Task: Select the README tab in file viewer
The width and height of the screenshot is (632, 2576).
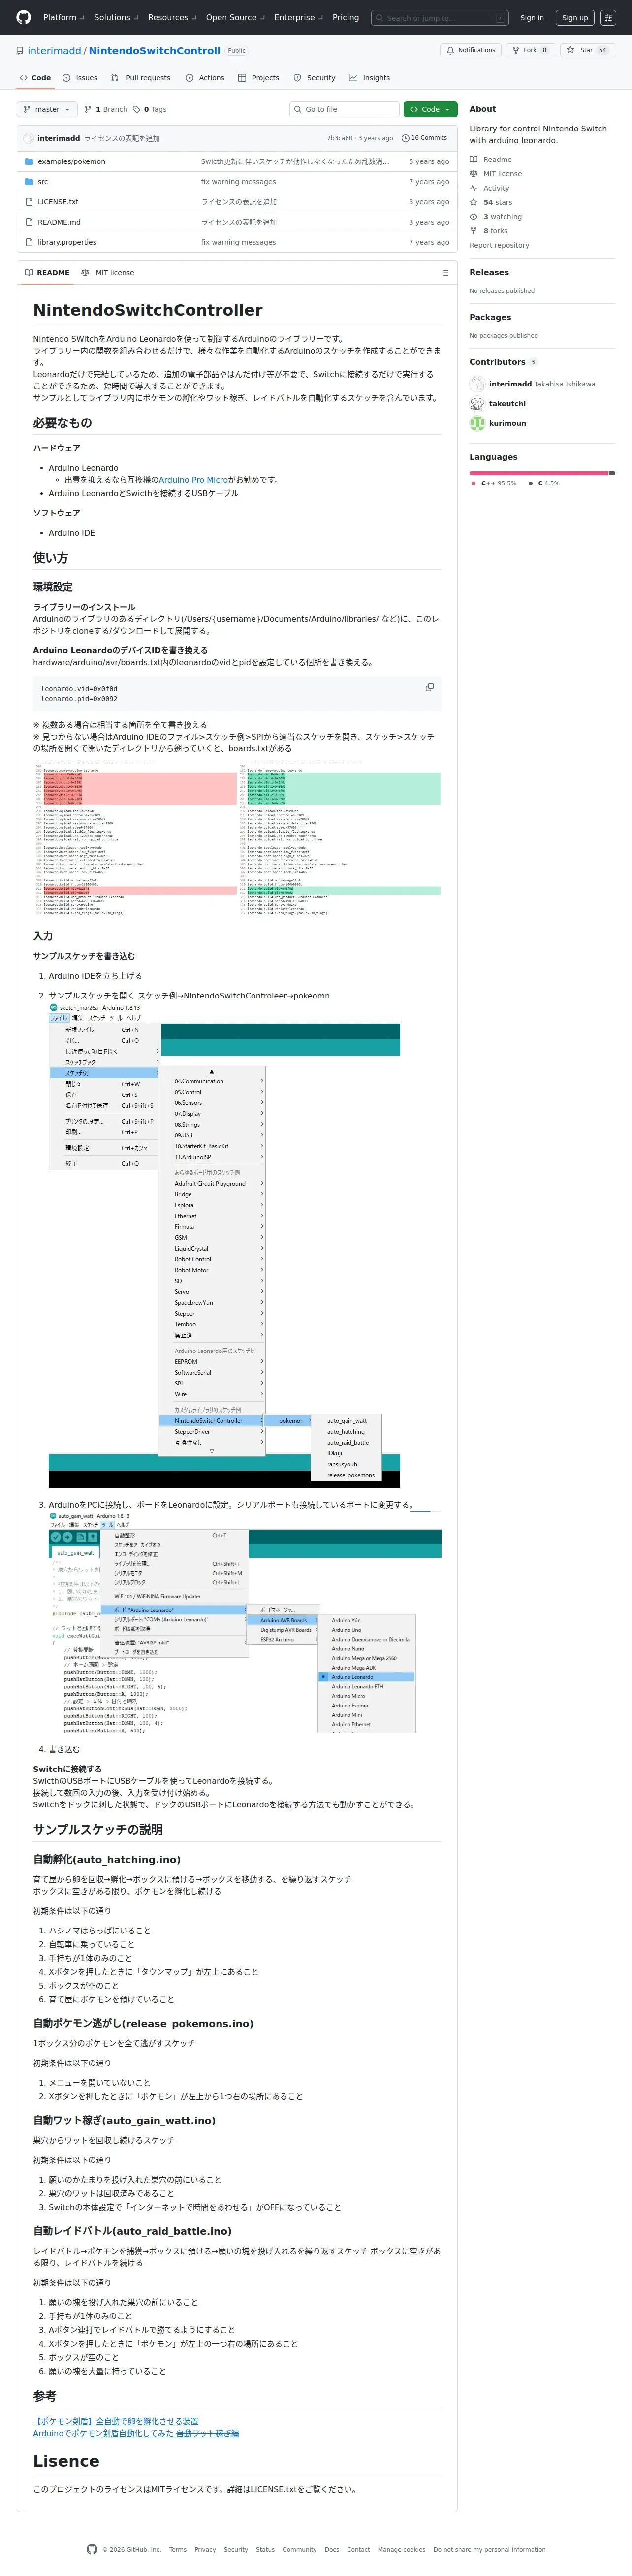Action: tap(47, 273)
